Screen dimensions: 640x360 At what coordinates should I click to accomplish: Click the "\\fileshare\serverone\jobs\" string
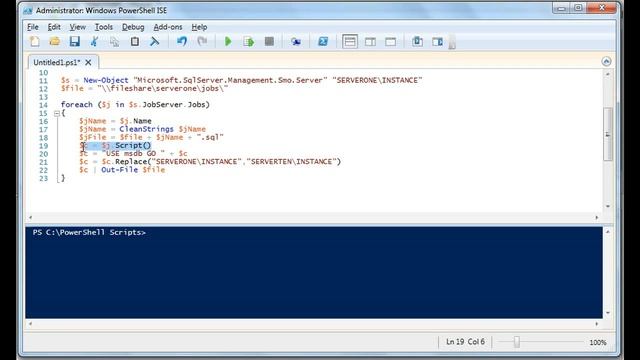pyautogui.click(x=162, y=89)
